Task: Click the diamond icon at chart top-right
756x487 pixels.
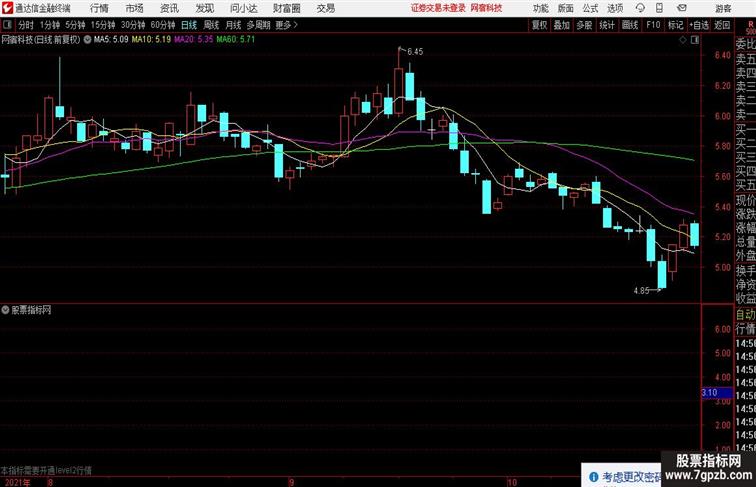Action: coord(683,41)
